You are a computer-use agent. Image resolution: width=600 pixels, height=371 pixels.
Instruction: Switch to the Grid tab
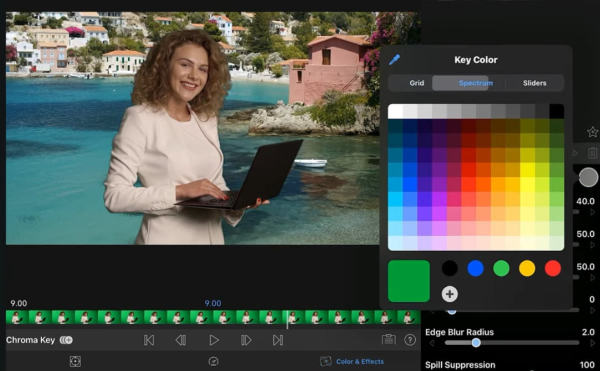pyautogui.click(x=417, y=83)
